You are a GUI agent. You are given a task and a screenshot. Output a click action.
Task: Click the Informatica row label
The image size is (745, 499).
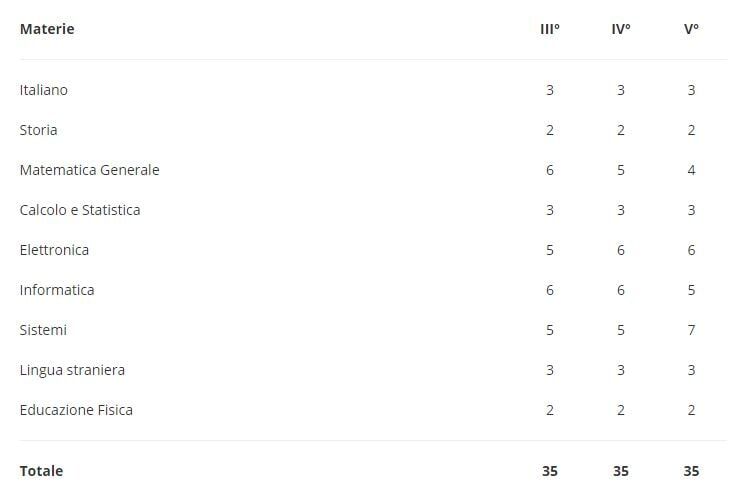click(57, 290)
